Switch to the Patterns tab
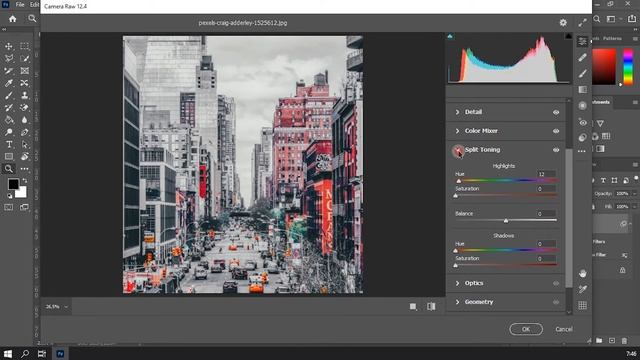Screen dimensions: 640x360 point(612,38)
